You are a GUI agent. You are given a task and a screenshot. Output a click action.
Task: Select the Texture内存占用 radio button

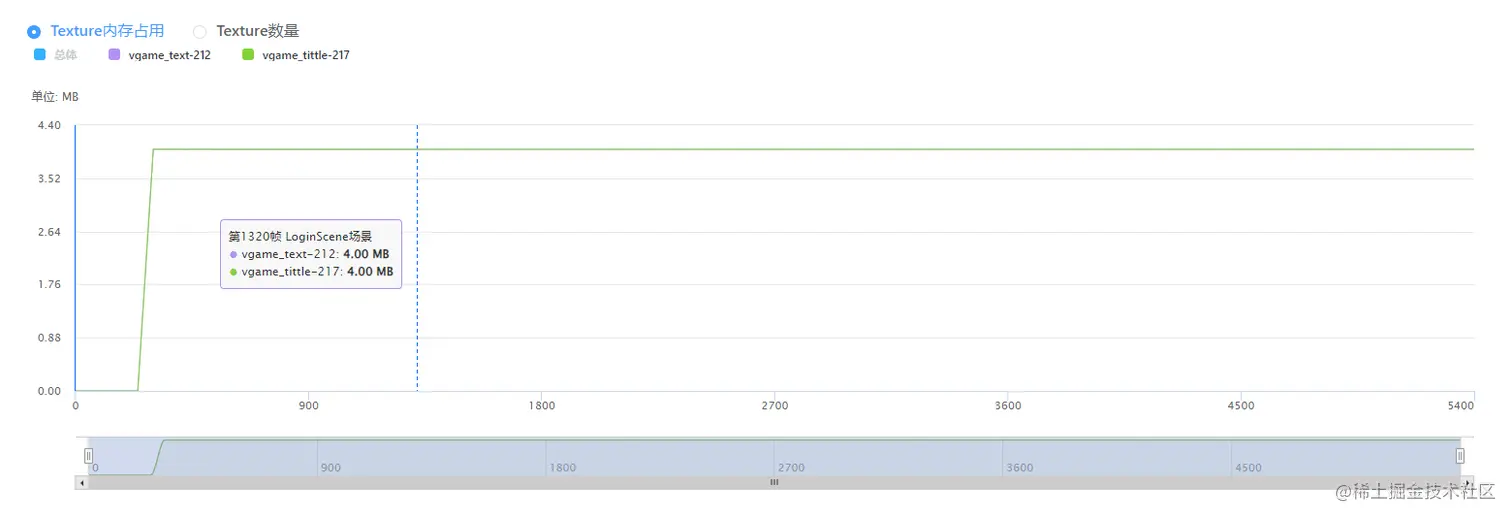[34, 32]
